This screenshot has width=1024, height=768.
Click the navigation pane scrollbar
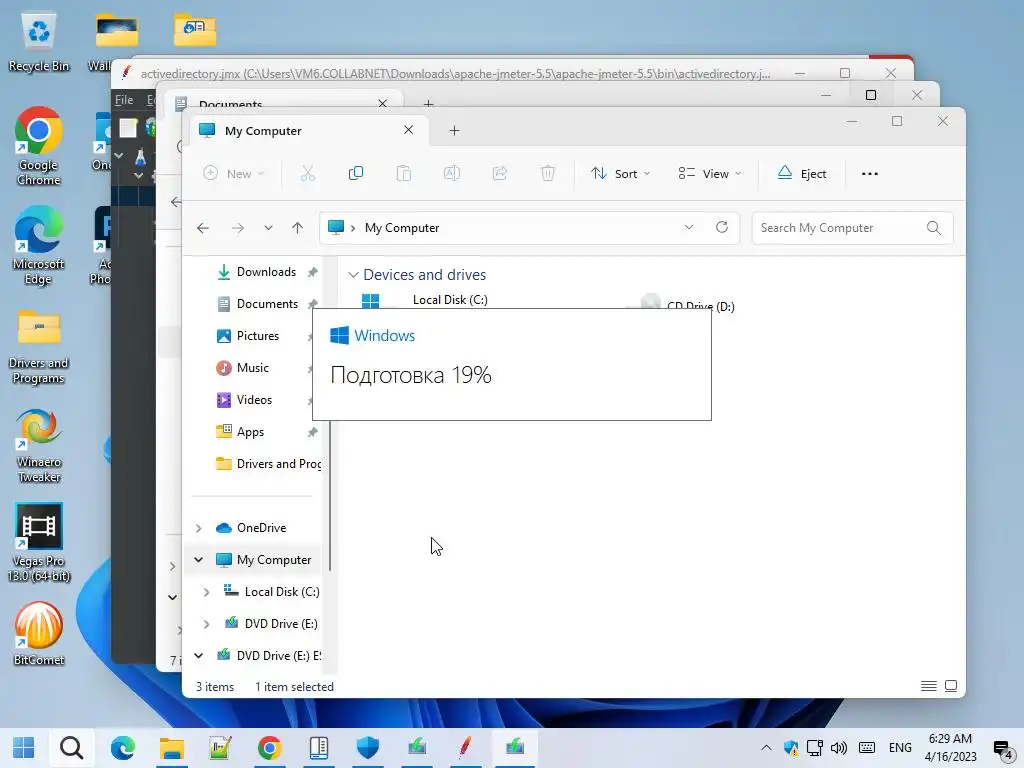point(330,495)
